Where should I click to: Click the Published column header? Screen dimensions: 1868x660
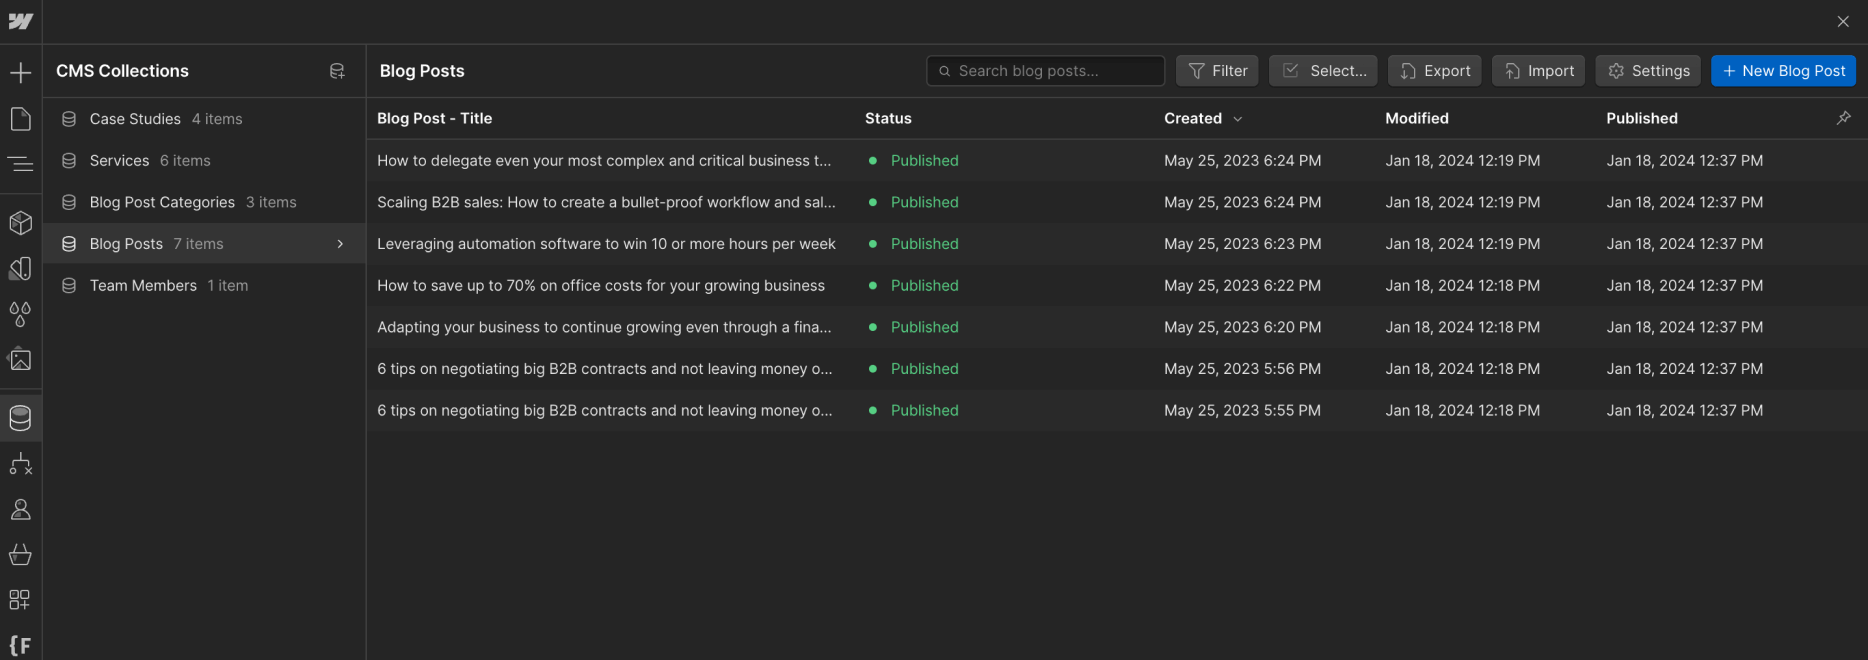tap(1642, 118)
